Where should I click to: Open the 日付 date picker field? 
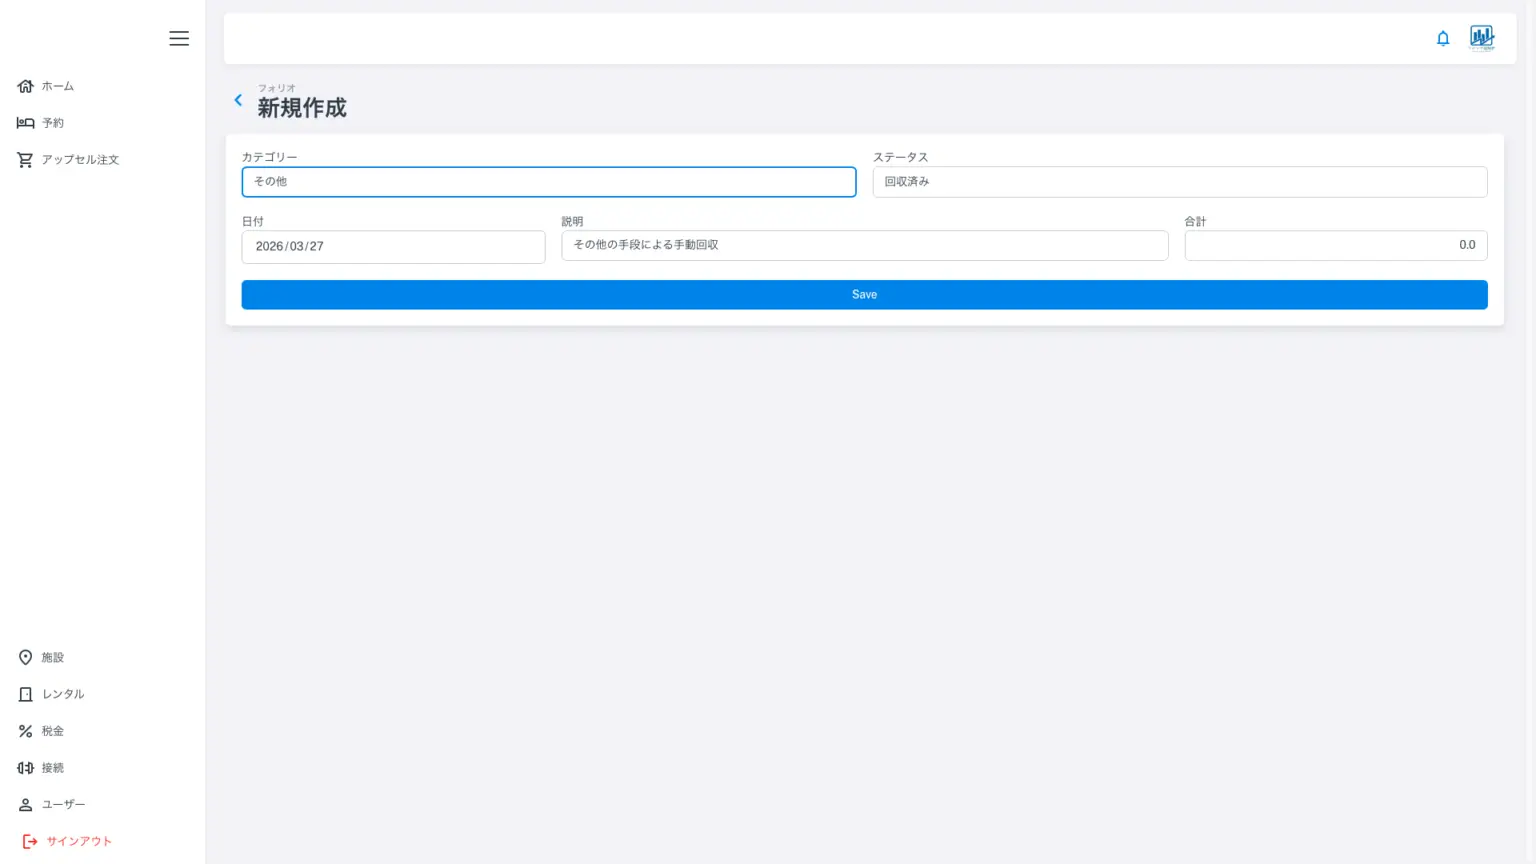[x=393, y=246]
